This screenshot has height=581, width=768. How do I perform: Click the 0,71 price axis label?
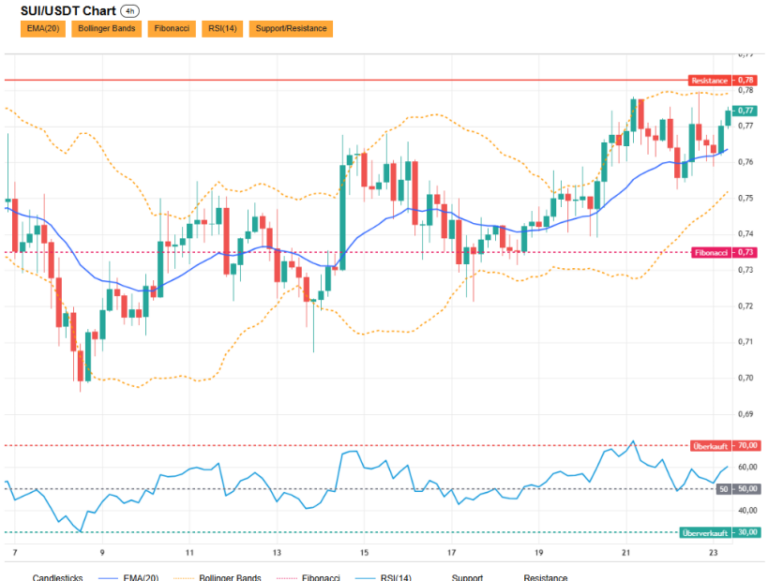pos(745,342)
